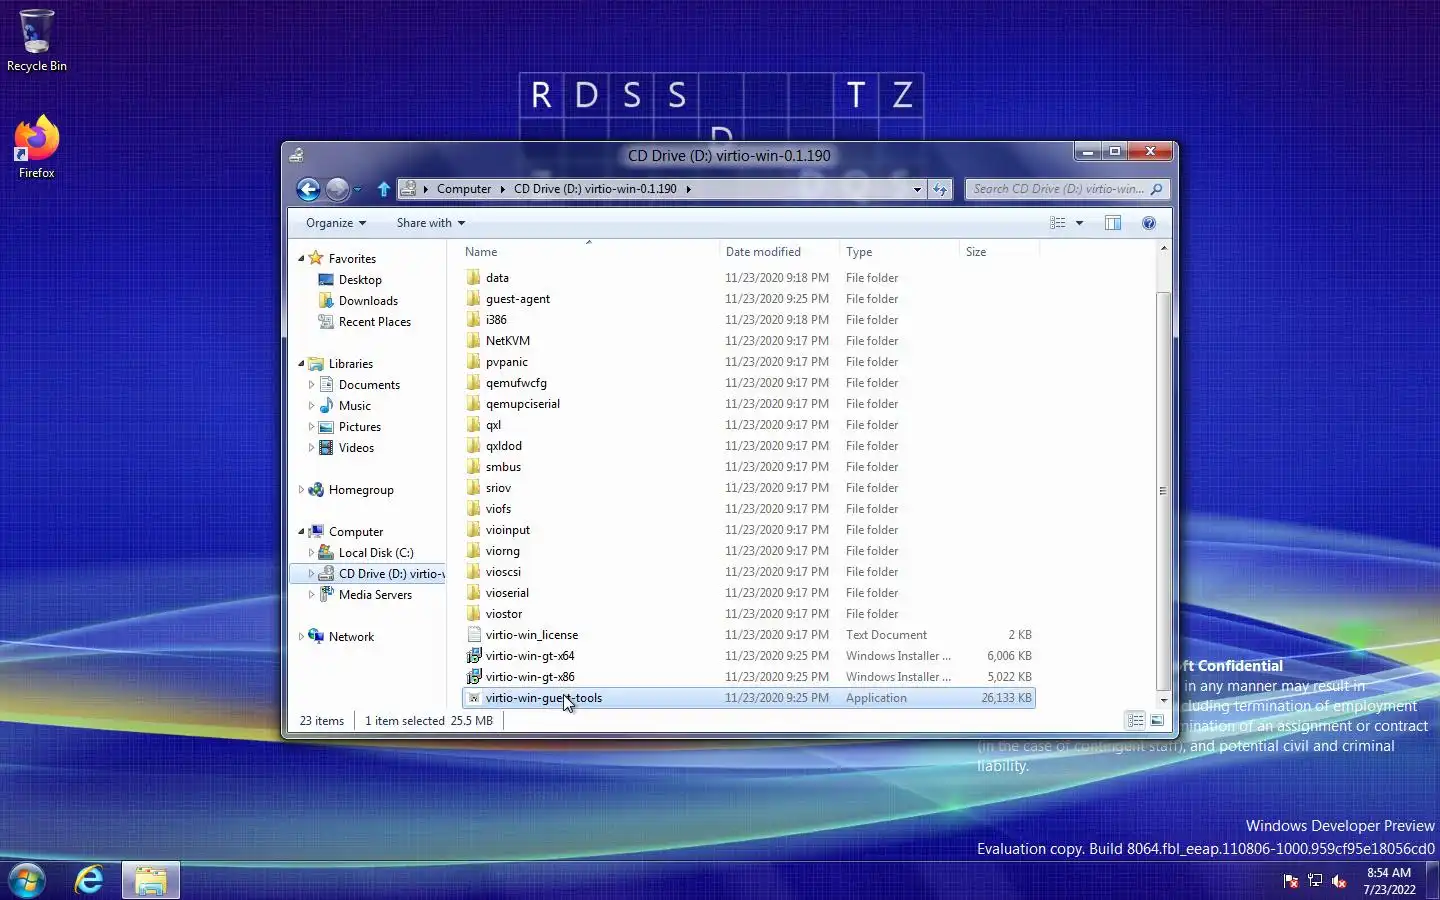Click the muted volume tray icon
Image resolution: width=1440 pixels, height=900 pixels.
pyautogui.click(x=1339, y=881)
